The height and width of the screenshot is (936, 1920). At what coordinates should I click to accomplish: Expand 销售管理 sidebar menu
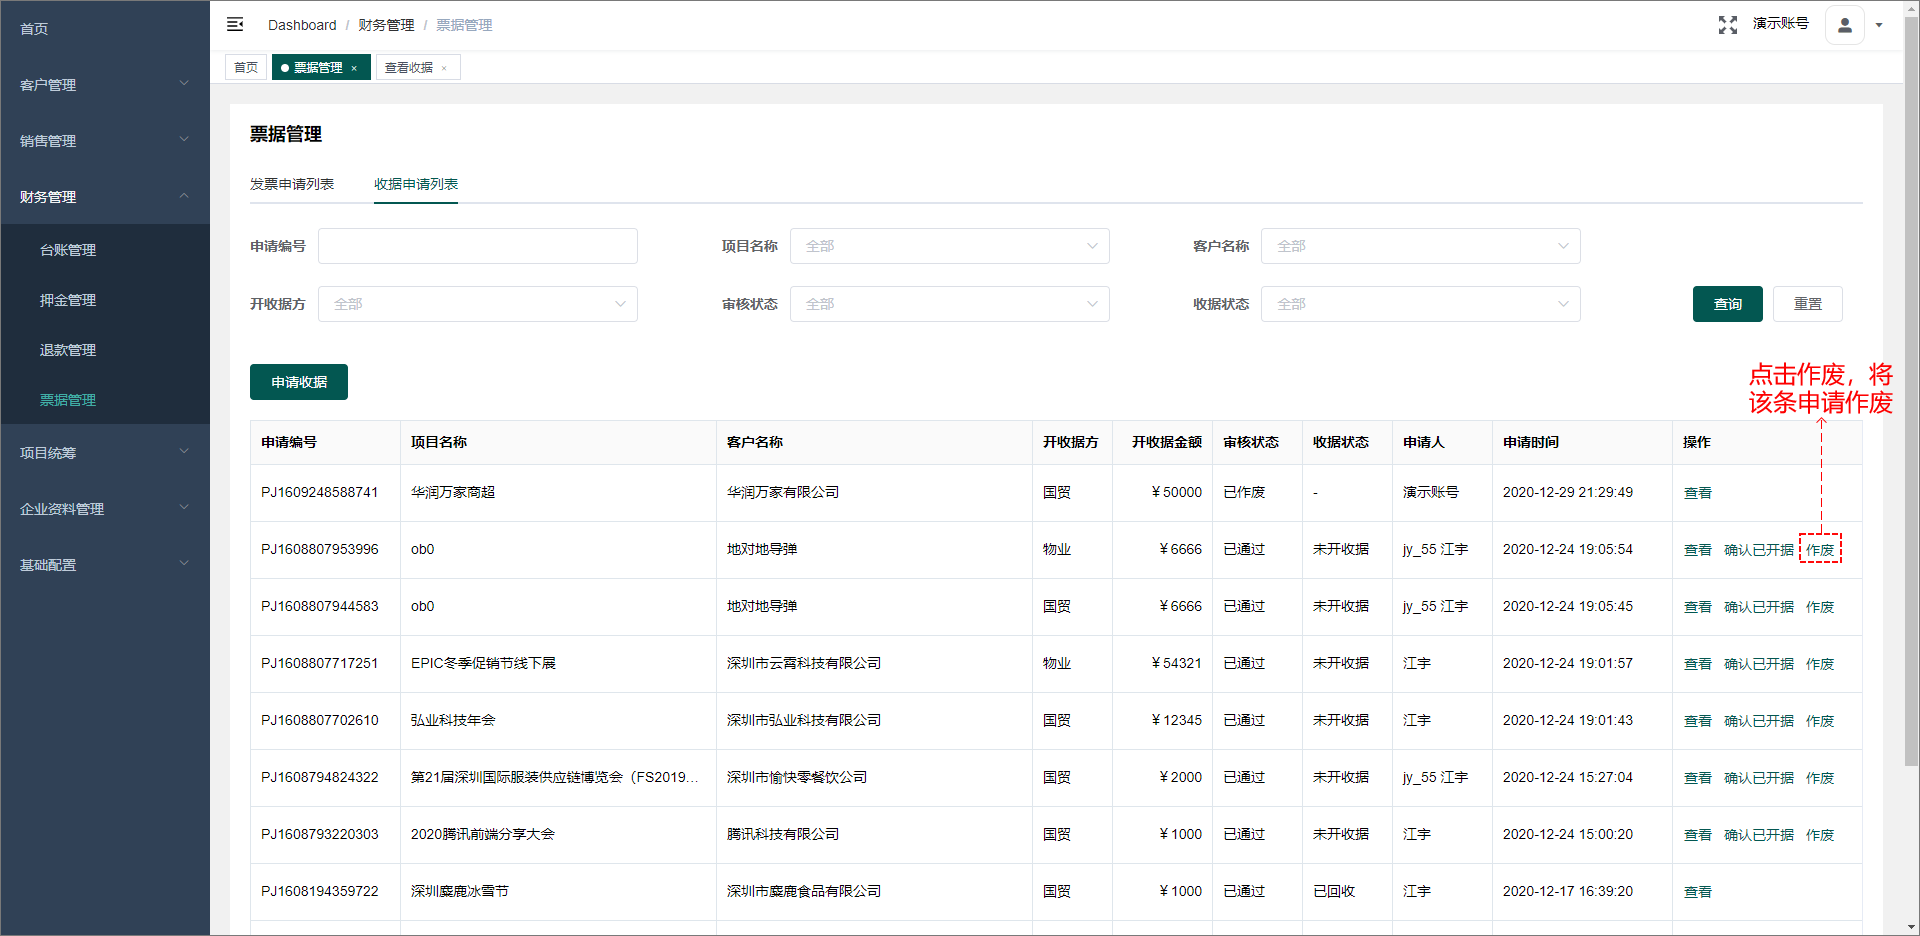tap(105, 141)
